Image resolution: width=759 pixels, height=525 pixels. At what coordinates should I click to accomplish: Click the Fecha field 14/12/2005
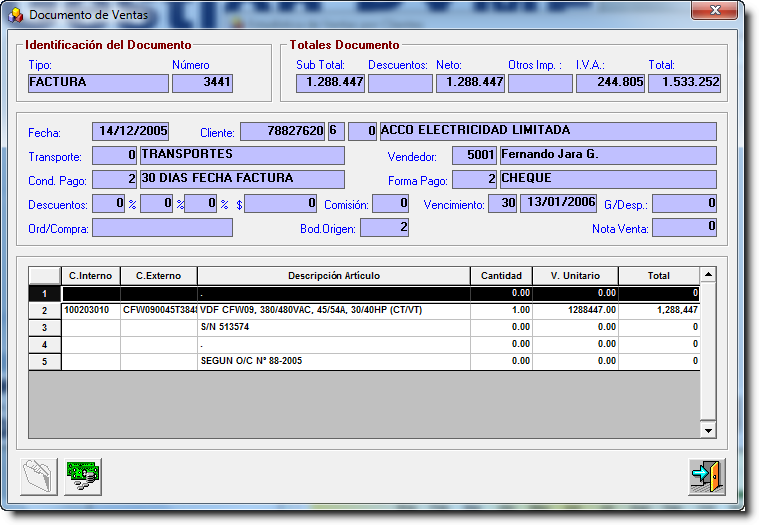[131, 132]
